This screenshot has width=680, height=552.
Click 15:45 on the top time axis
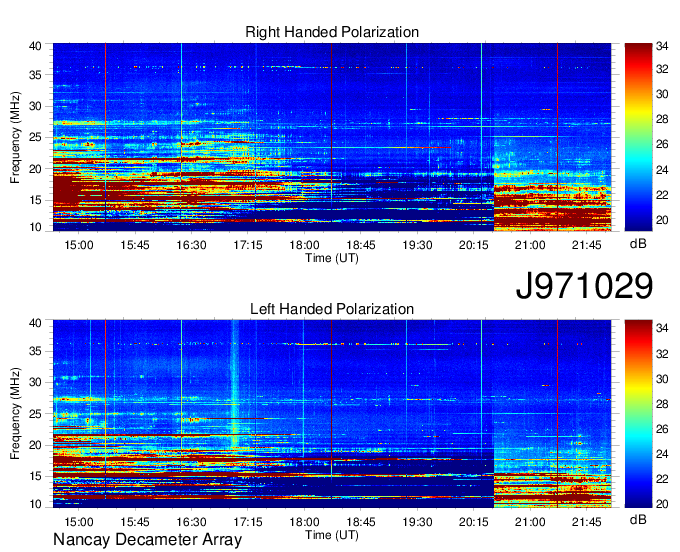tap(135, 245)
